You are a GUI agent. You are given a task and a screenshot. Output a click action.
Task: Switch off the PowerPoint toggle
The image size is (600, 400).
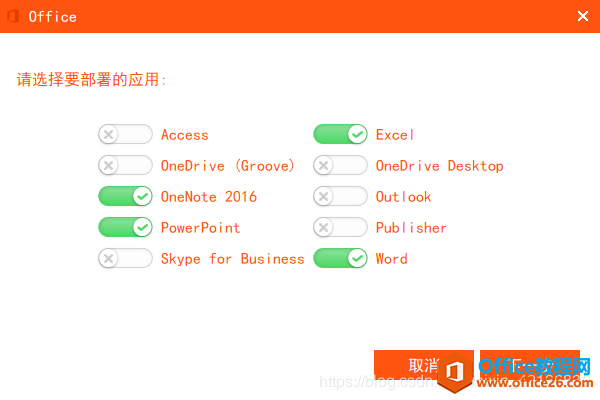click(x=125, y=227)
